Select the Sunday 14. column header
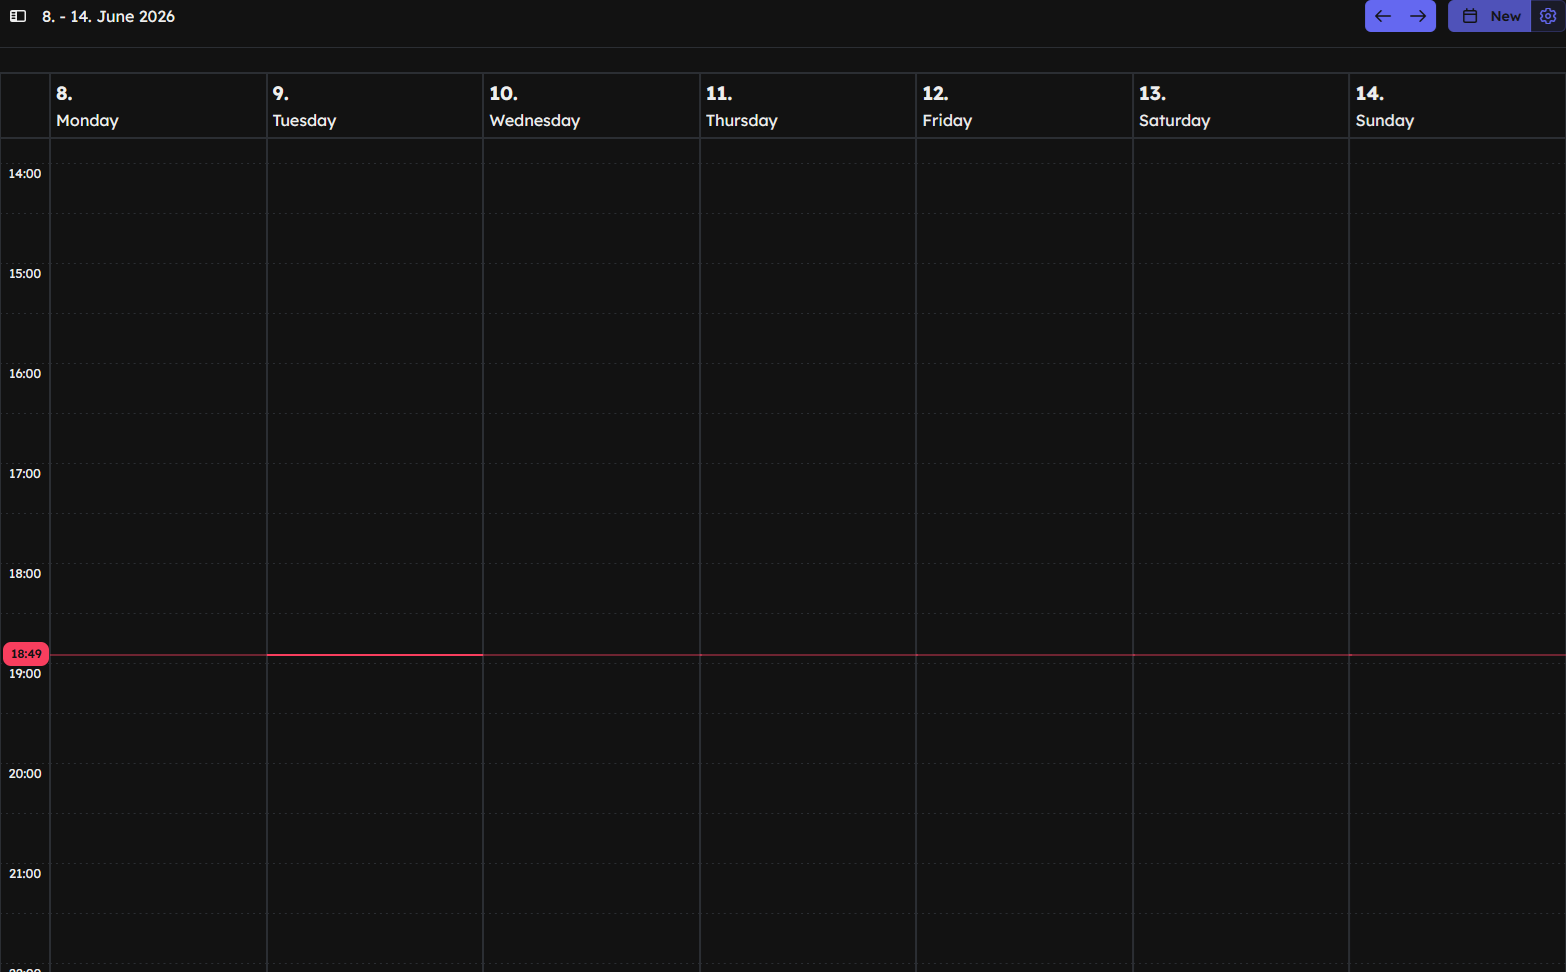 [x=1457, y=106]
